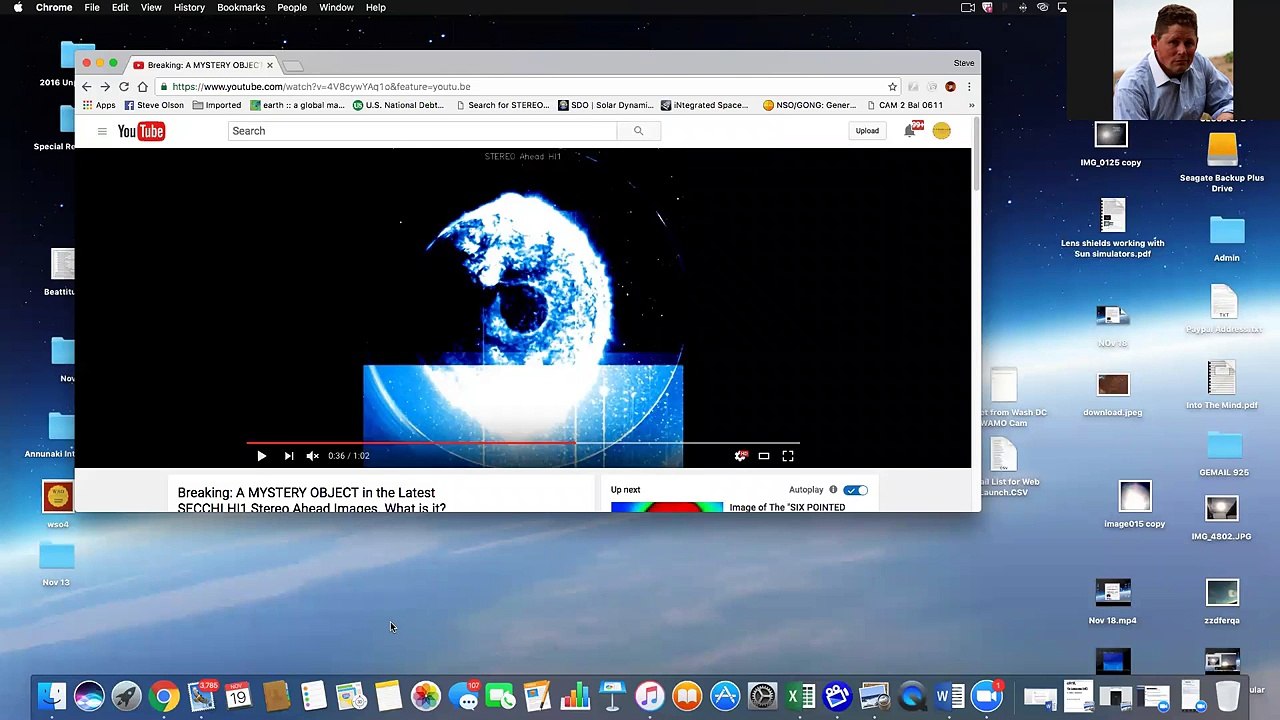Open YouTube account avatar menu
This screenshot has height=720, width=1280.
[x=942, y=130]
